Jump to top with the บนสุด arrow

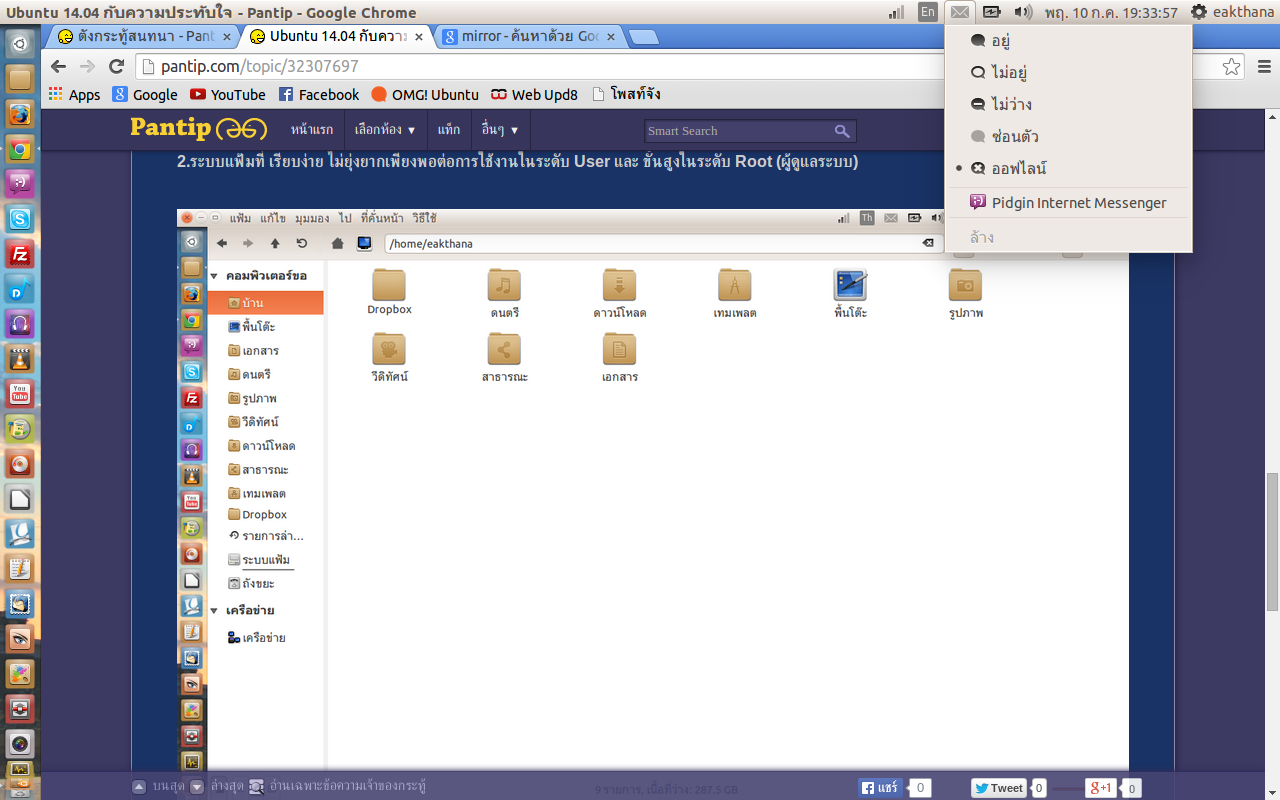[140, 787]
